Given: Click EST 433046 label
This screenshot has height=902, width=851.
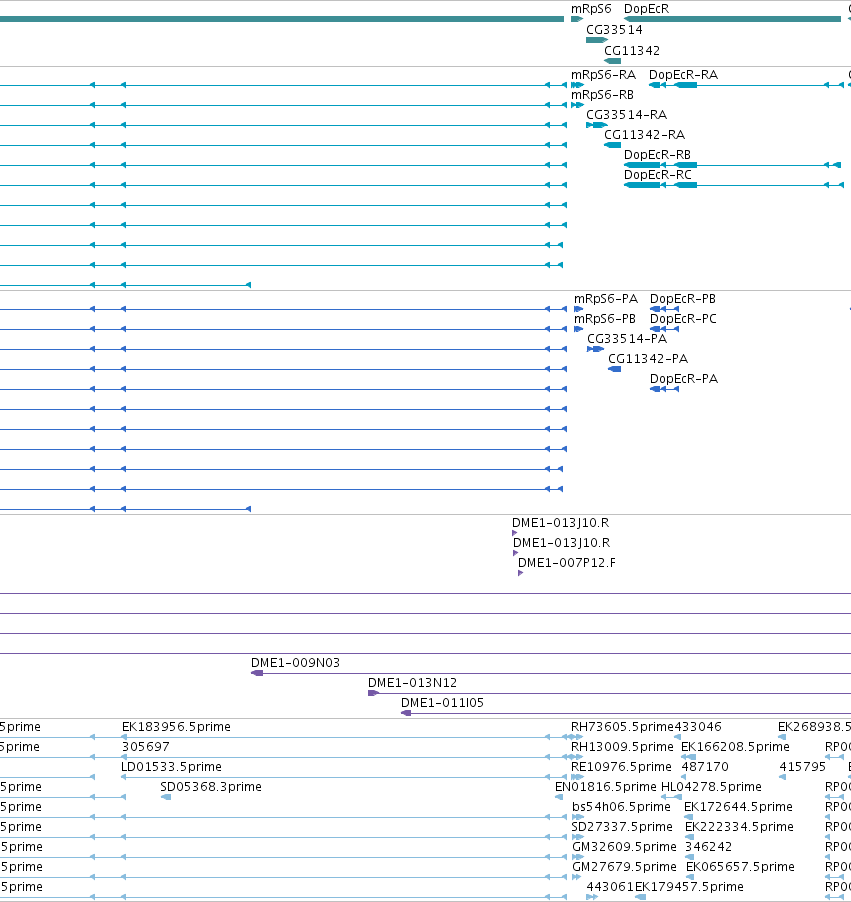Looking at the screenshot, I should (697, 727).
